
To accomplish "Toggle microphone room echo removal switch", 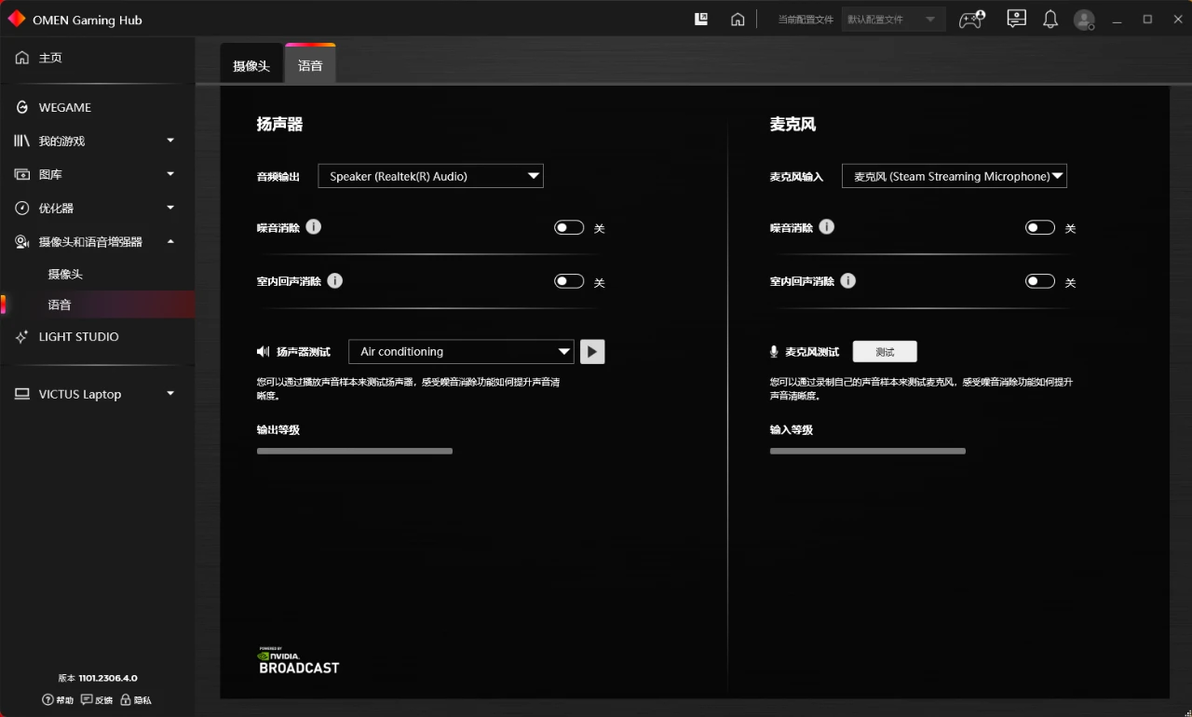I will pyautogui.click(x=1040, y=281).
